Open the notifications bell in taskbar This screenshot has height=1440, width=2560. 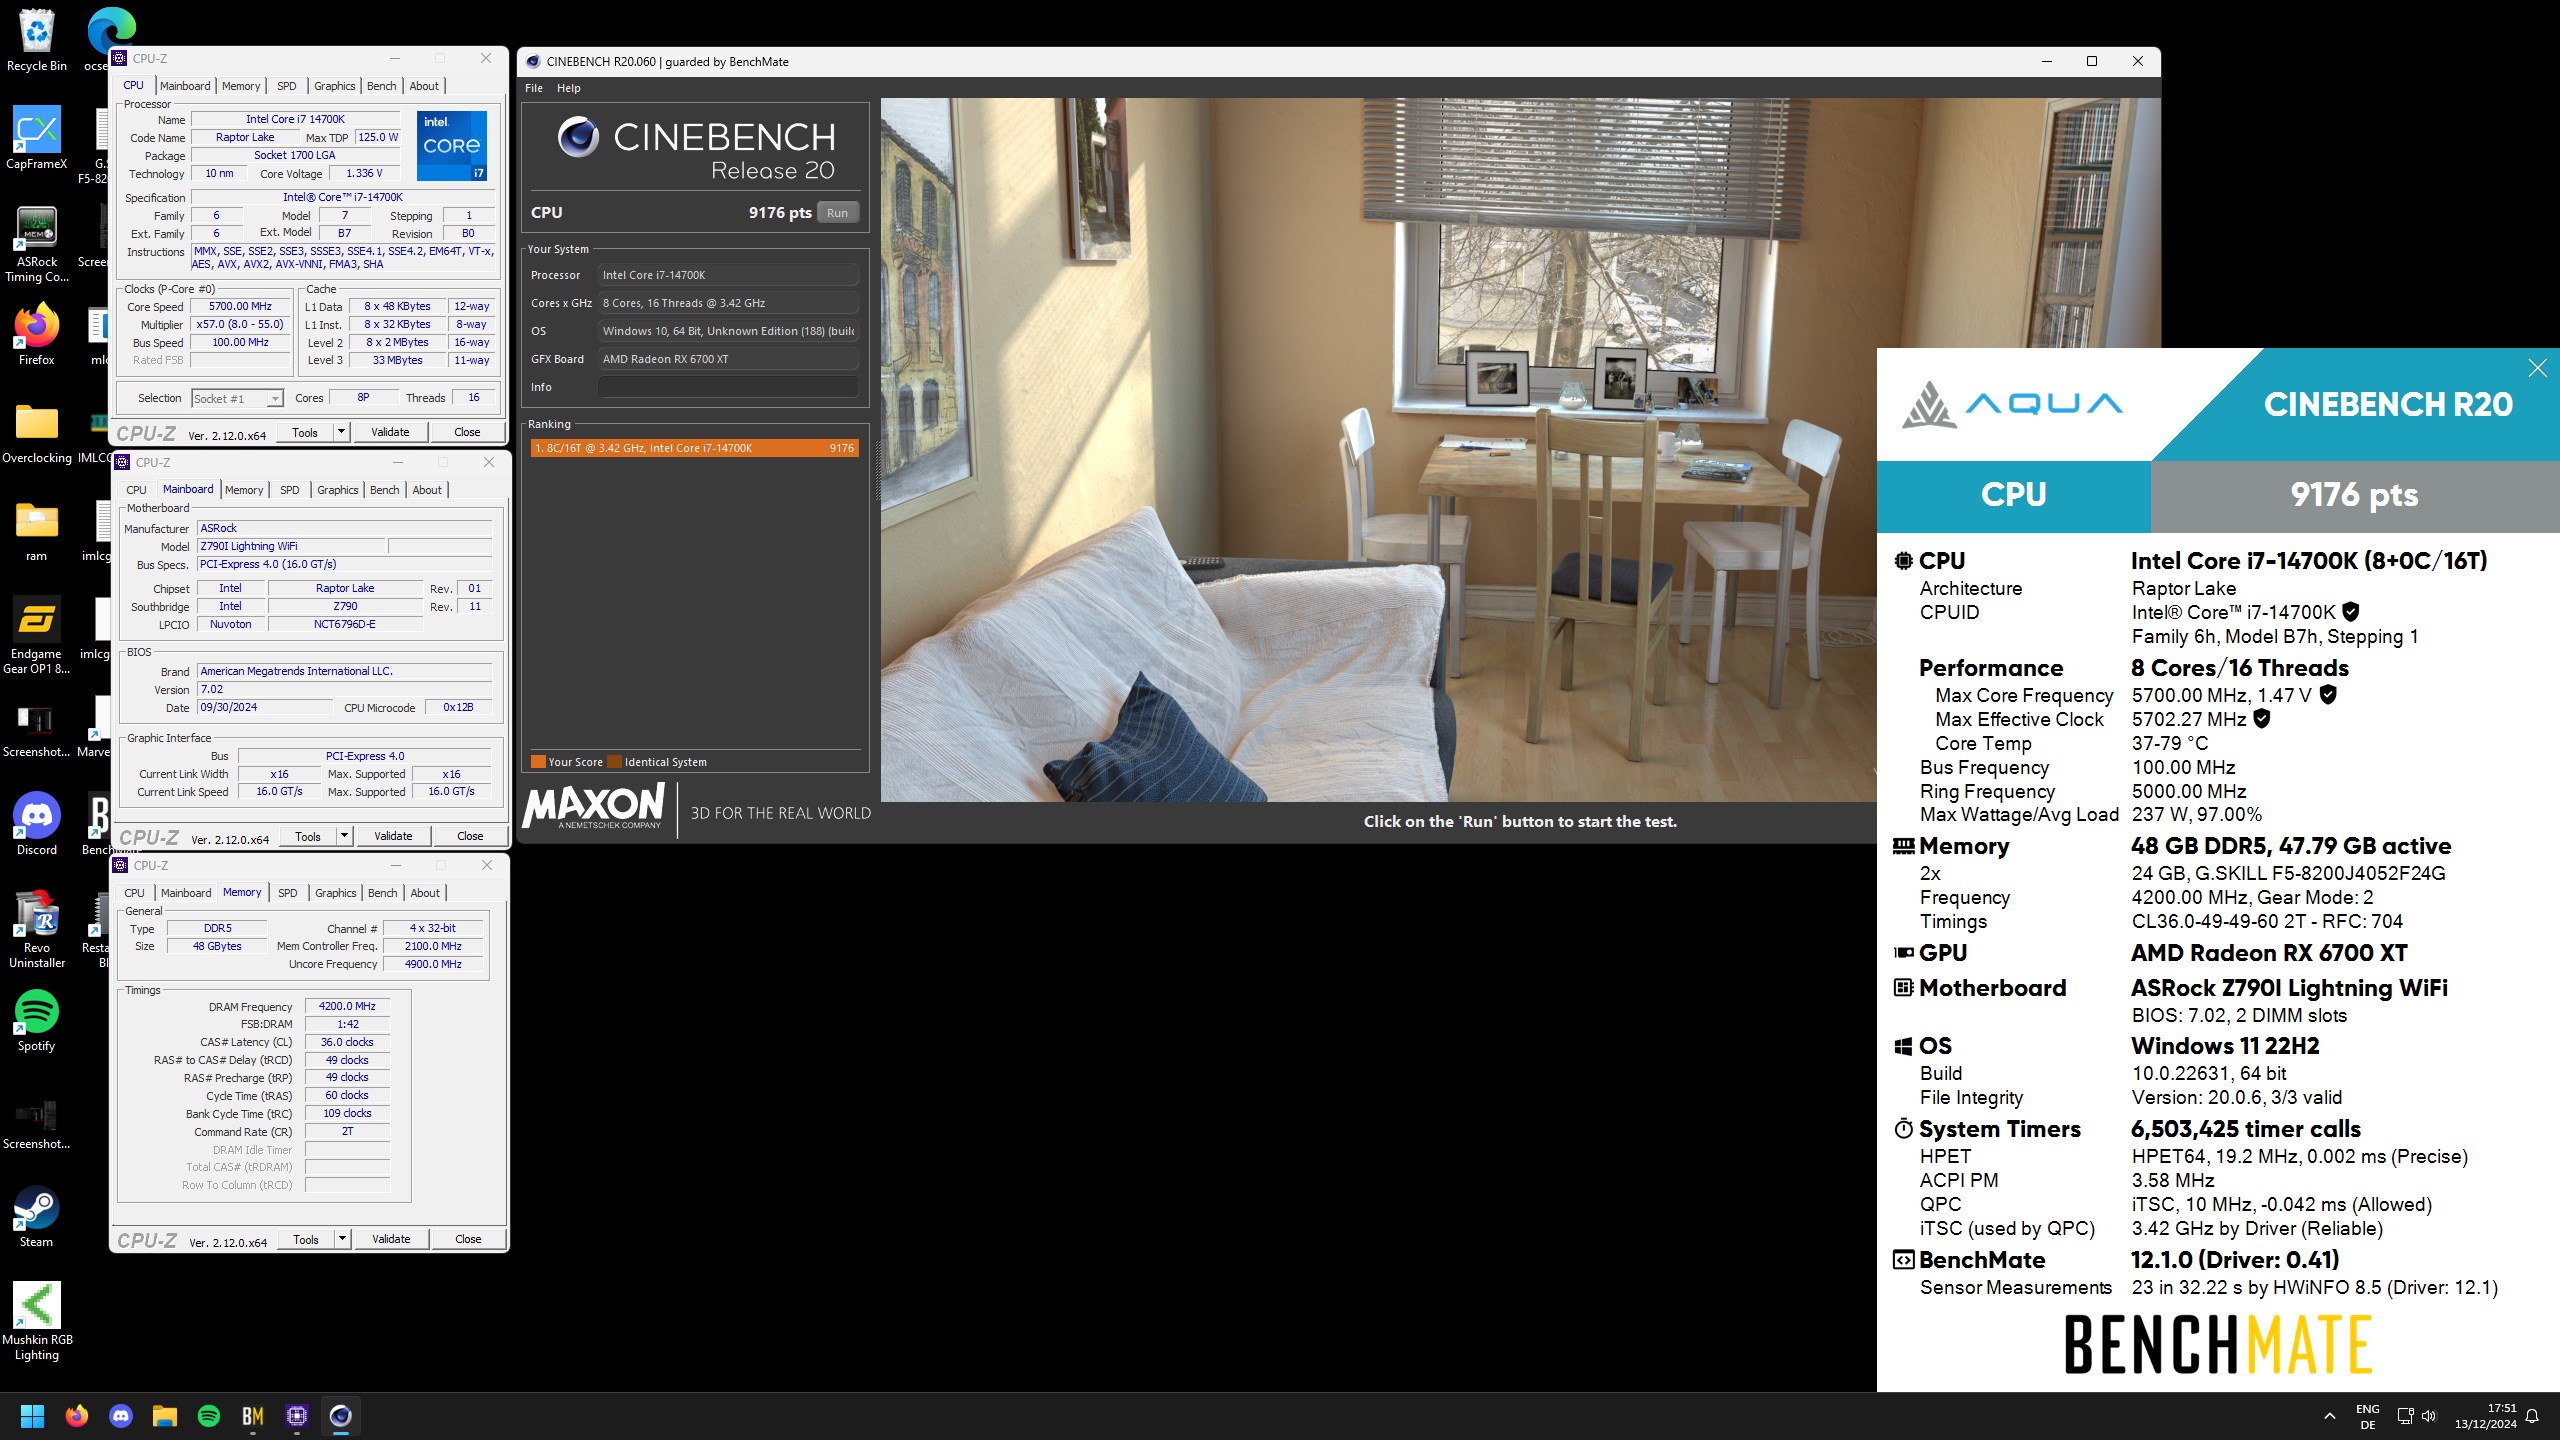(x=2533, y=1416)
